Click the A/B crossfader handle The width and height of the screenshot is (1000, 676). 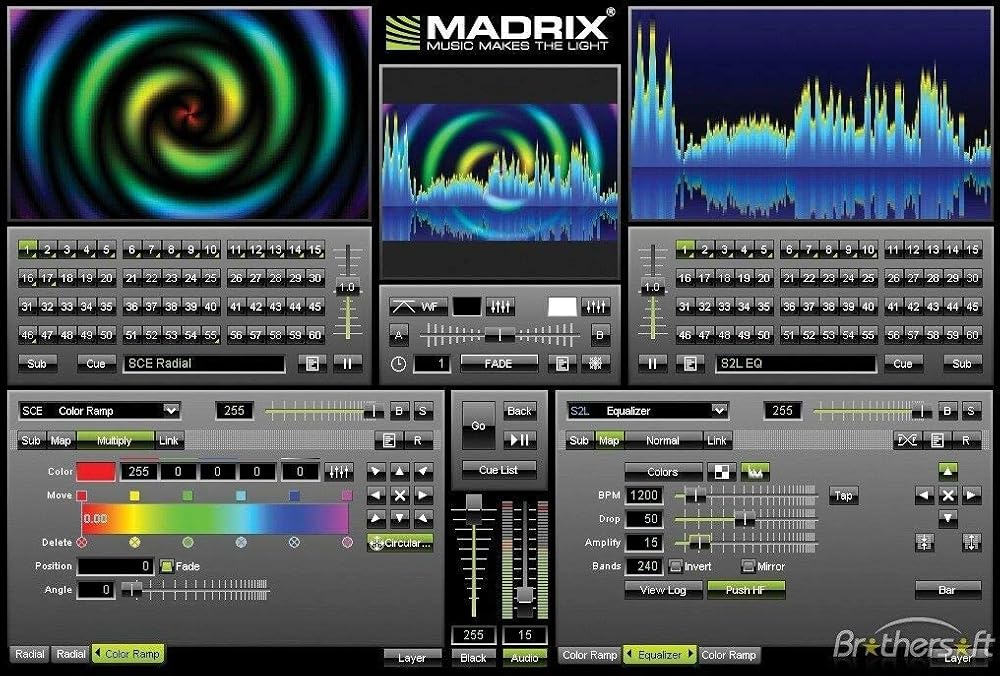tap(500, 334)
